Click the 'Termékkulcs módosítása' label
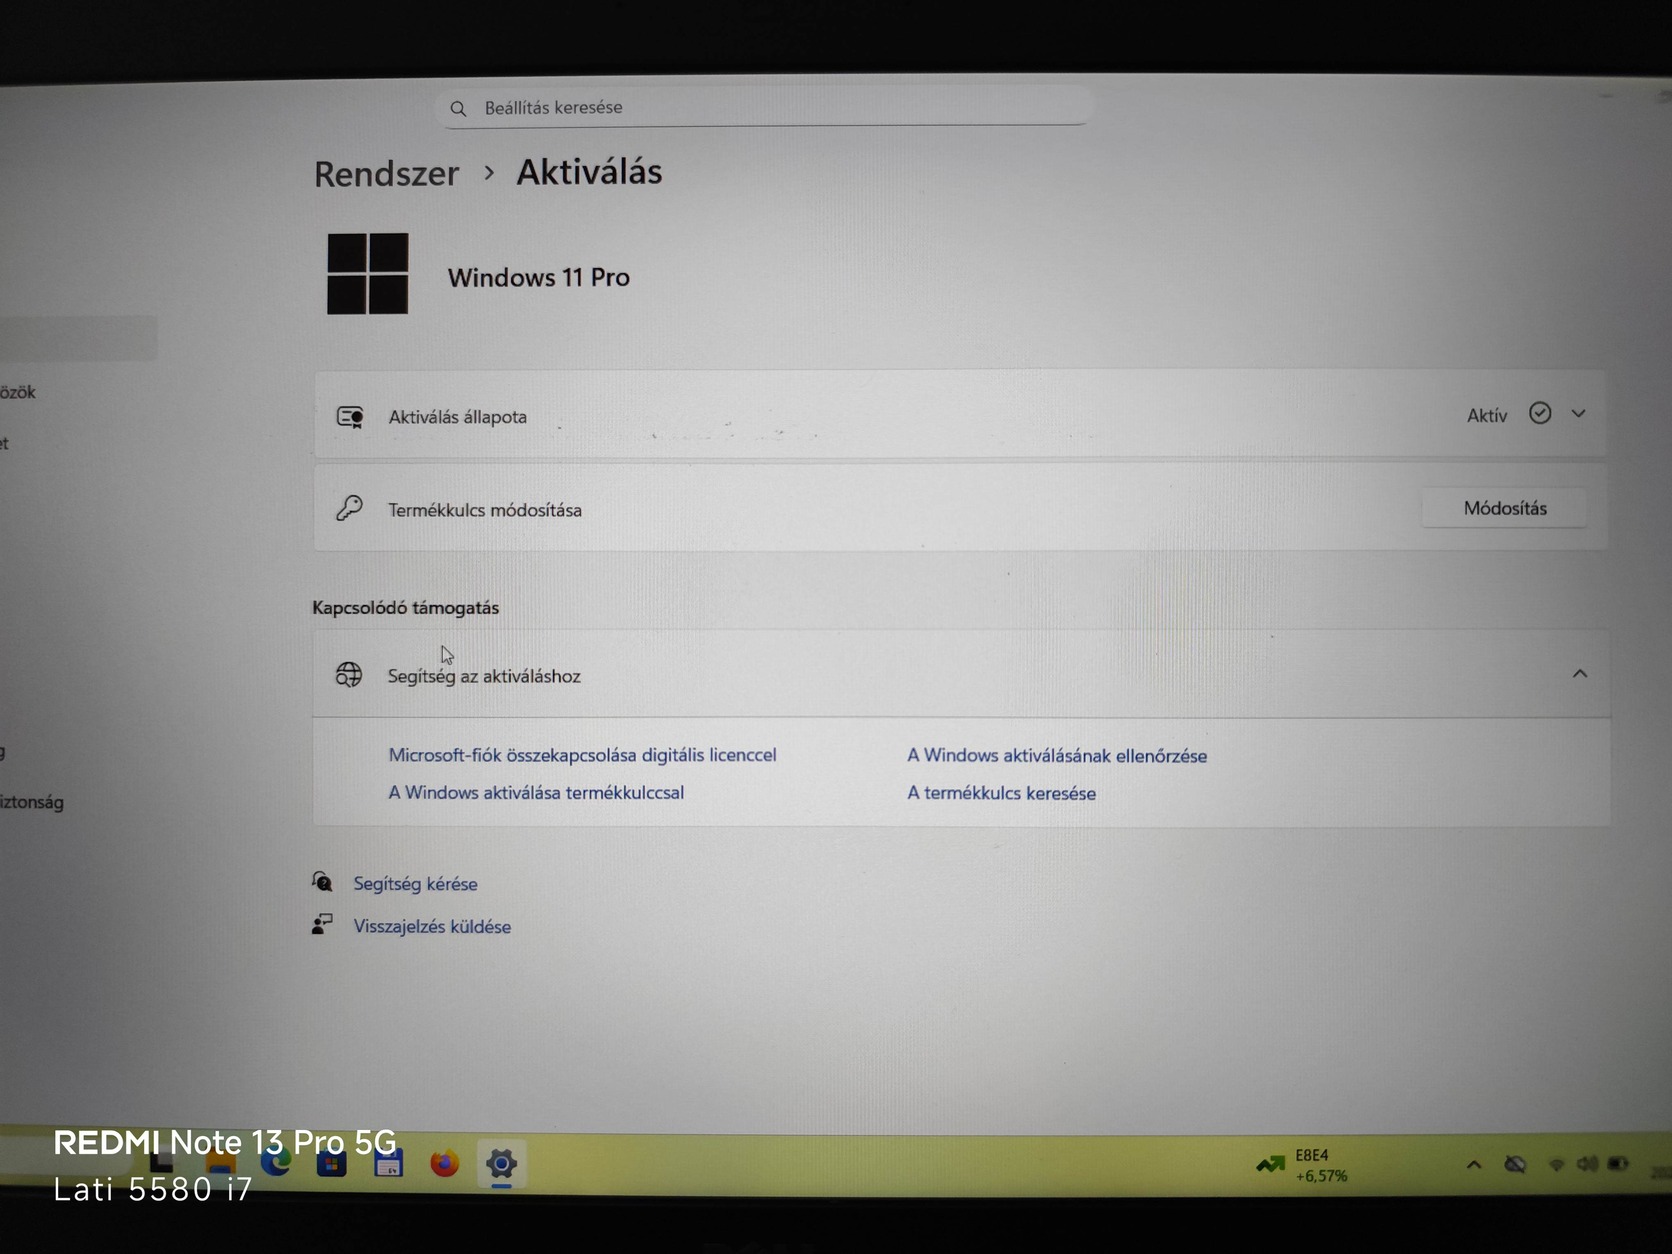 tap(485, 510)
